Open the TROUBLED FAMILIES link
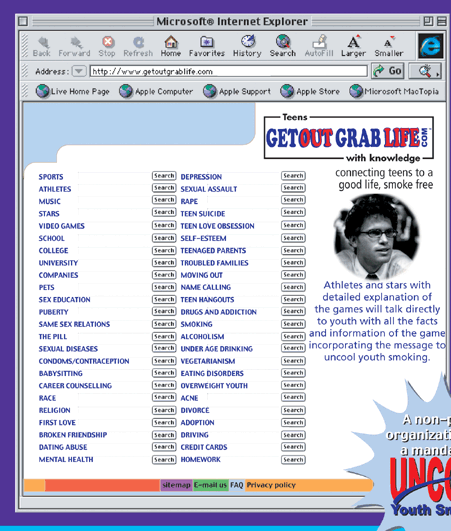Viewport: 451px width, 531px height. 214,263
